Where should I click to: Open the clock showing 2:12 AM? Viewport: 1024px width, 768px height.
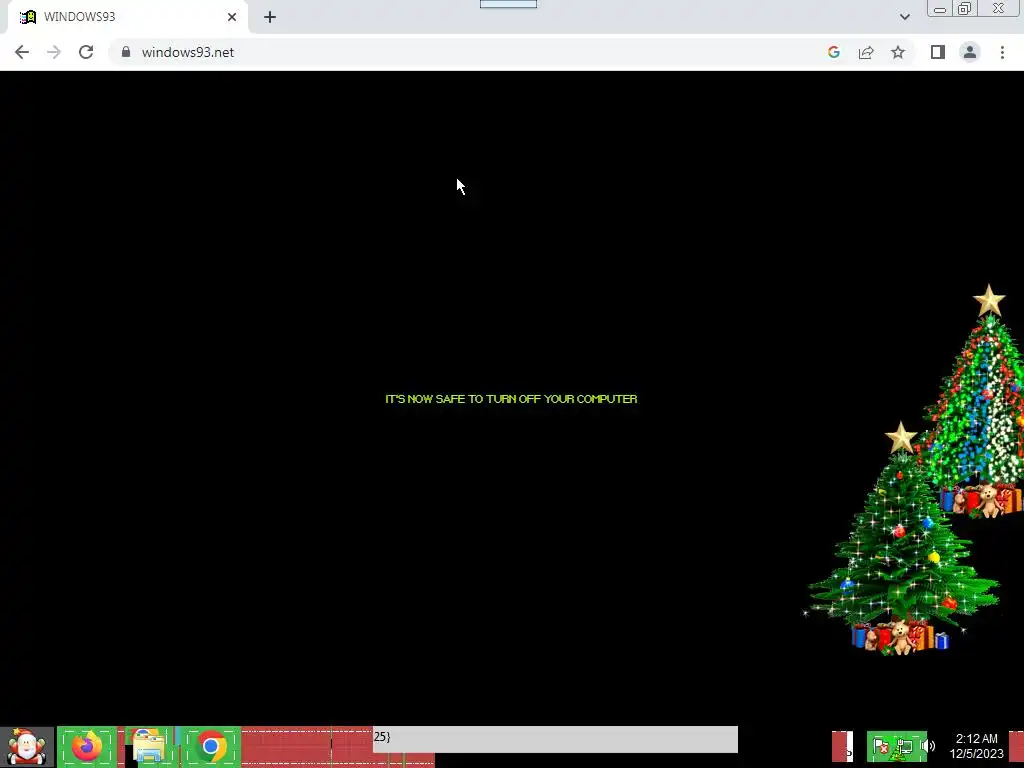point(976,746)
